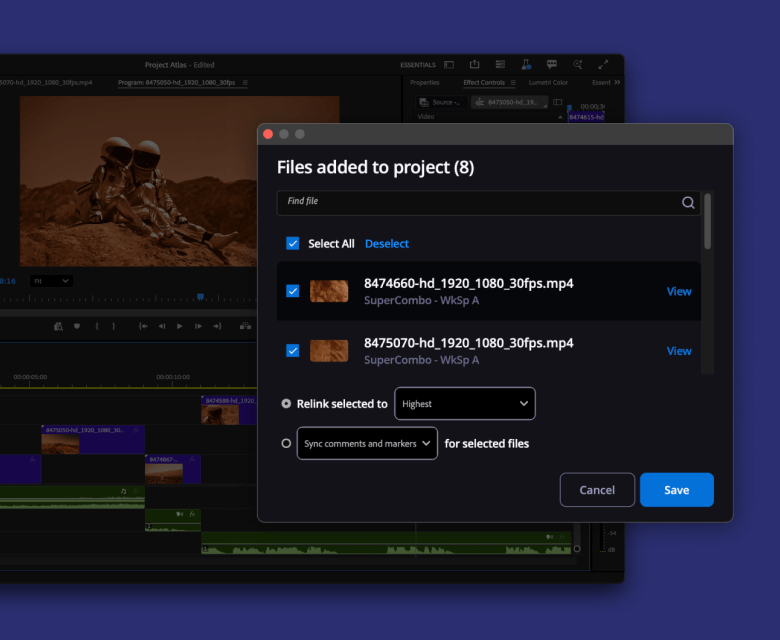780x640 pixels.
Task: Switch to the Properties tab
Action: click(x=425, y=83)
